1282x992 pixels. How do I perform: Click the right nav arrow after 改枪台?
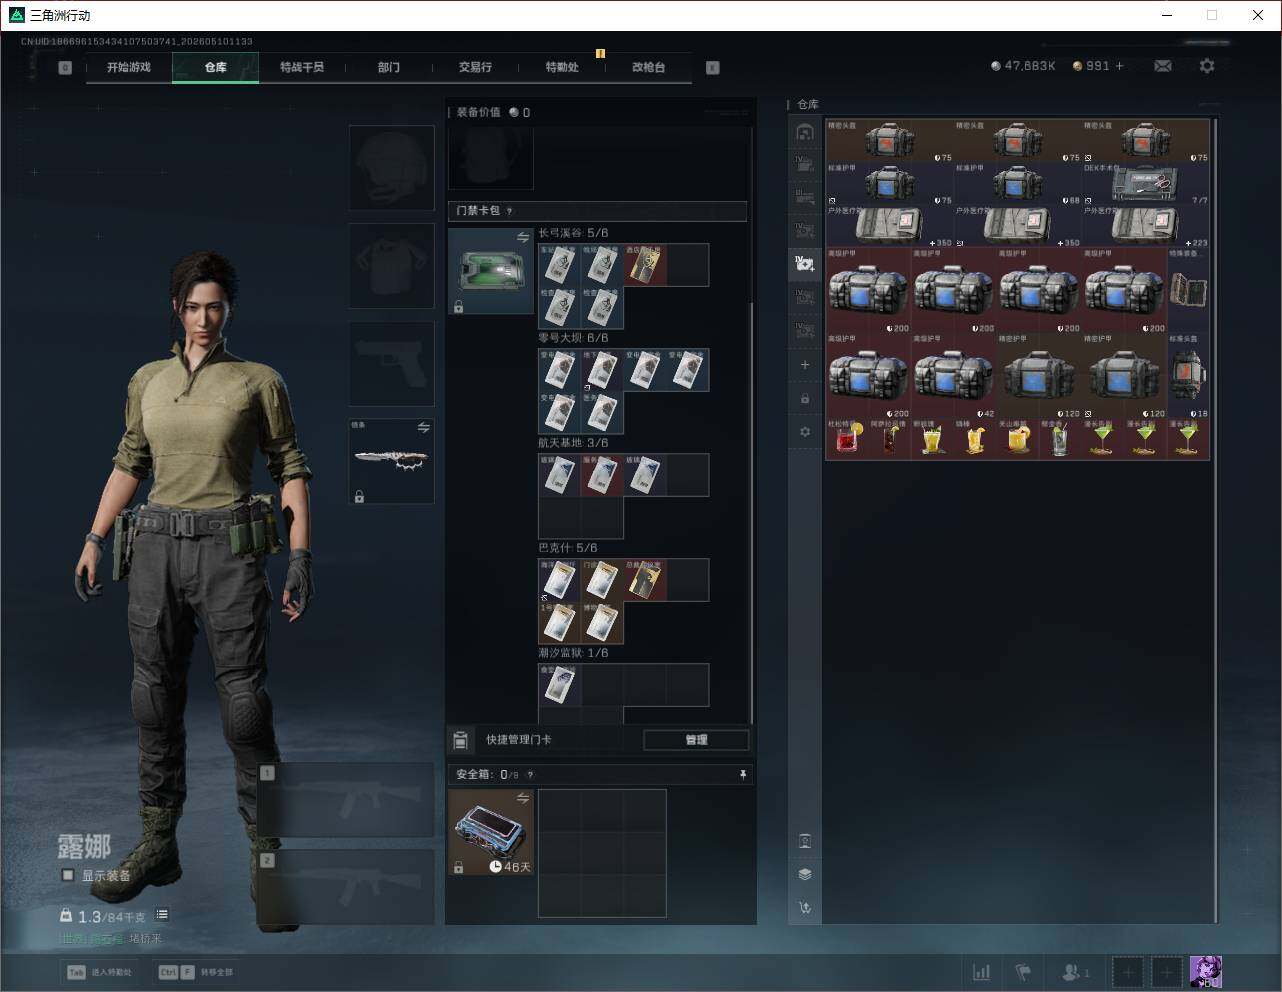click(712, 68)
